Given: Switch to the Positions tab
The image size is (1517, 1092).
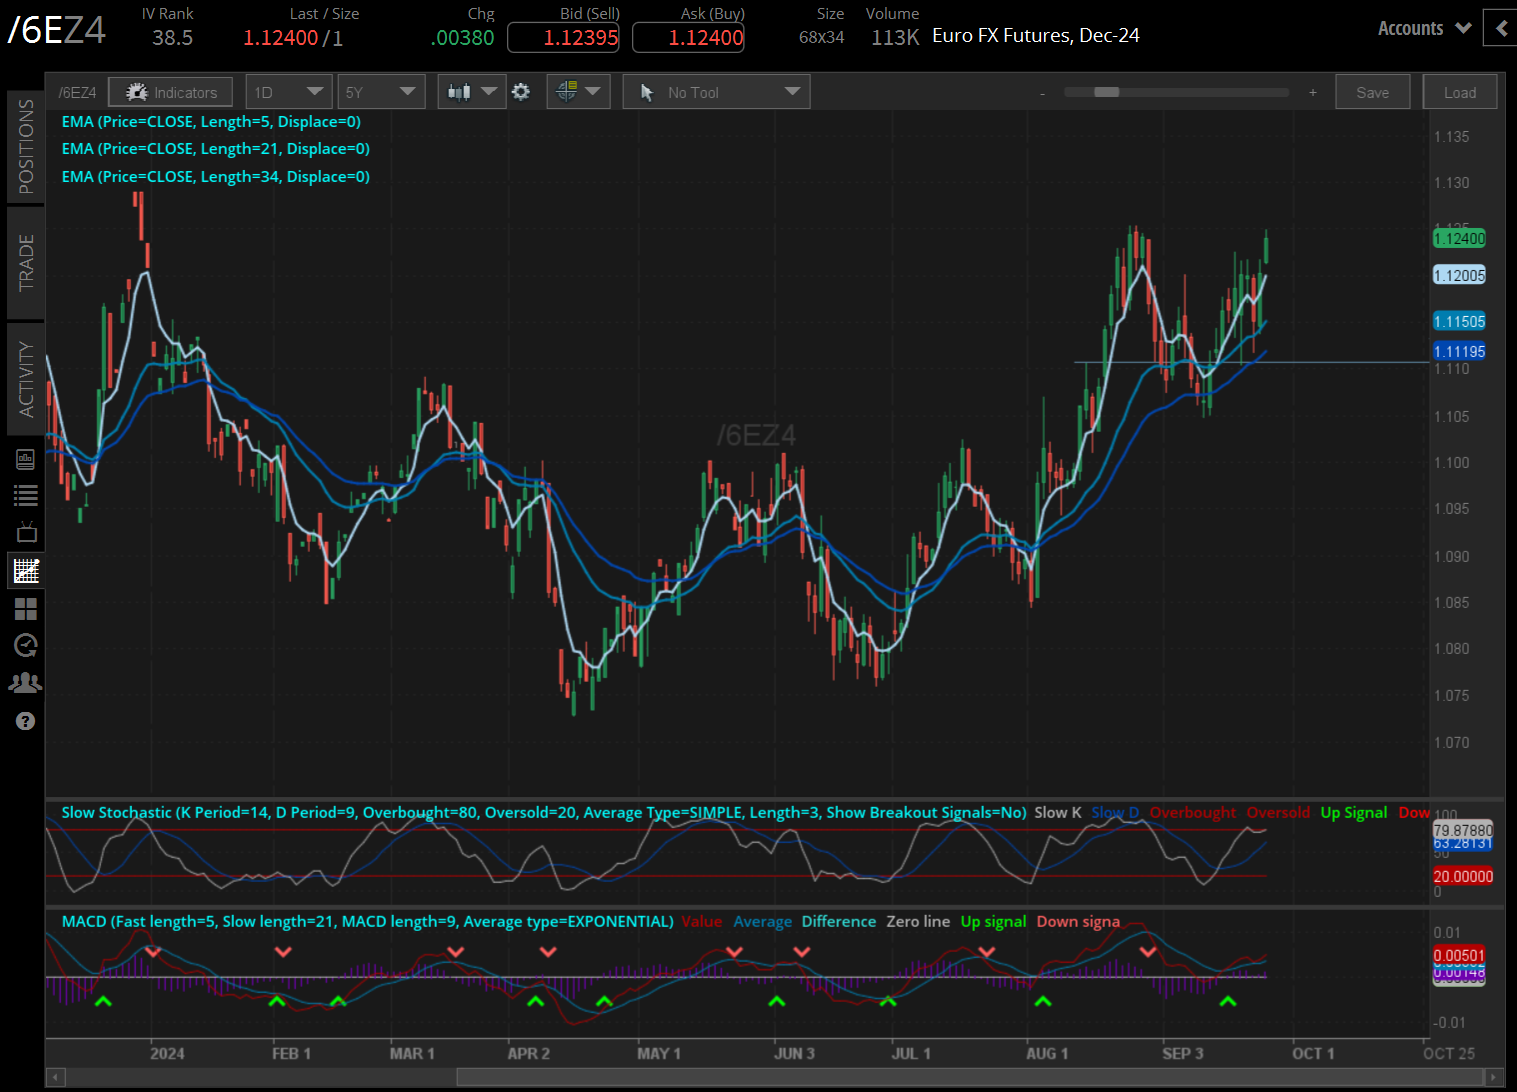Looking at the screenshot, I should tap(26, 146).
